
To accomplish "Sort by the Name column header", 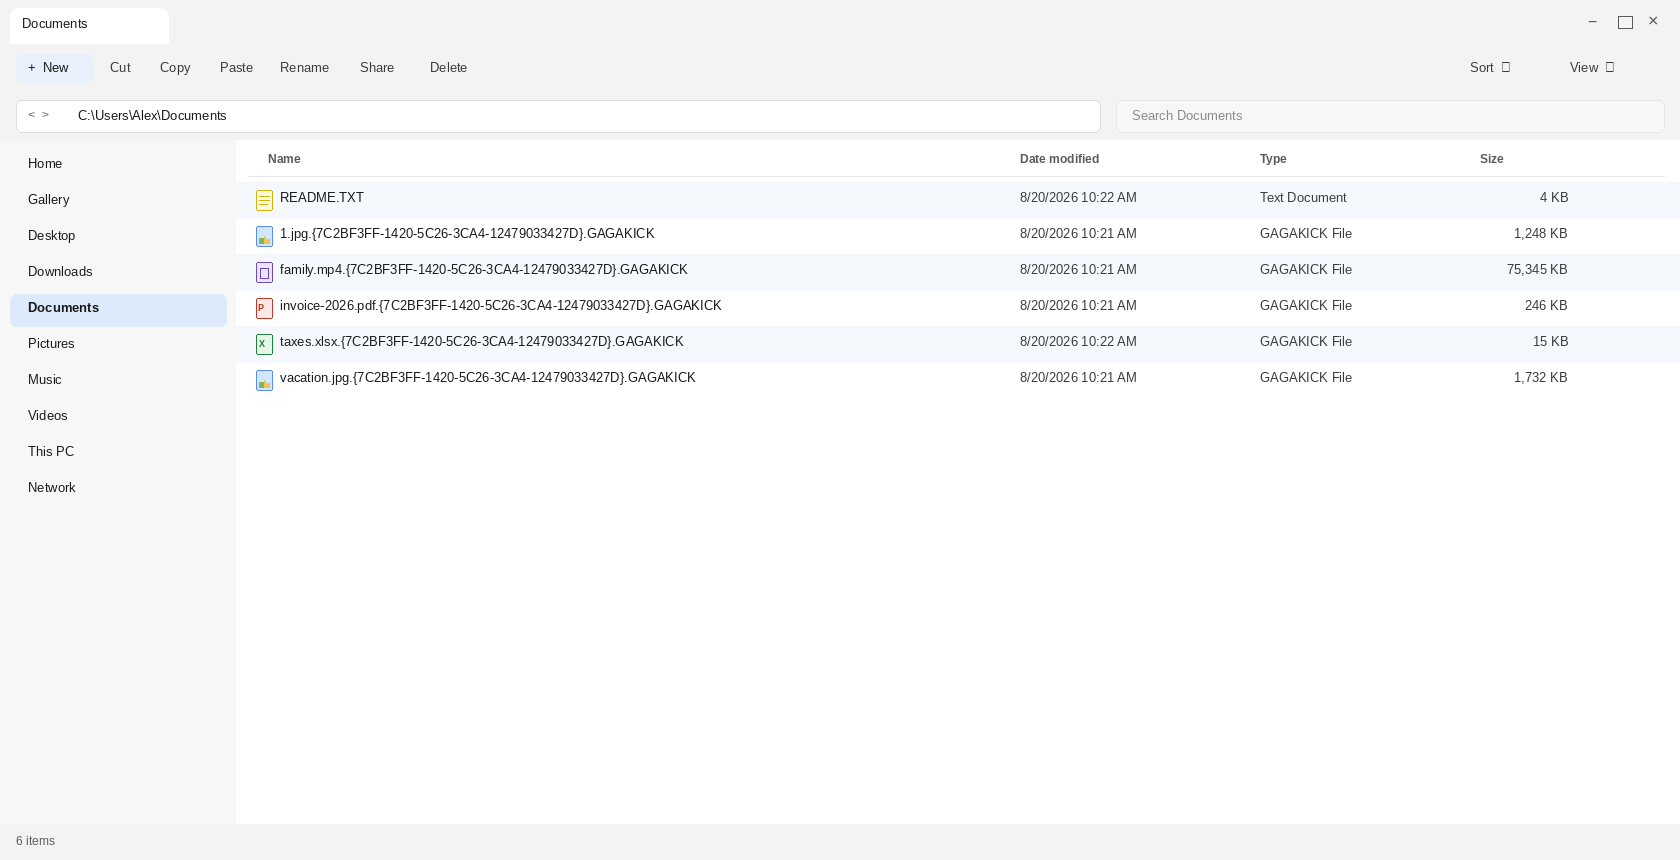I will [x=284, y=159].
